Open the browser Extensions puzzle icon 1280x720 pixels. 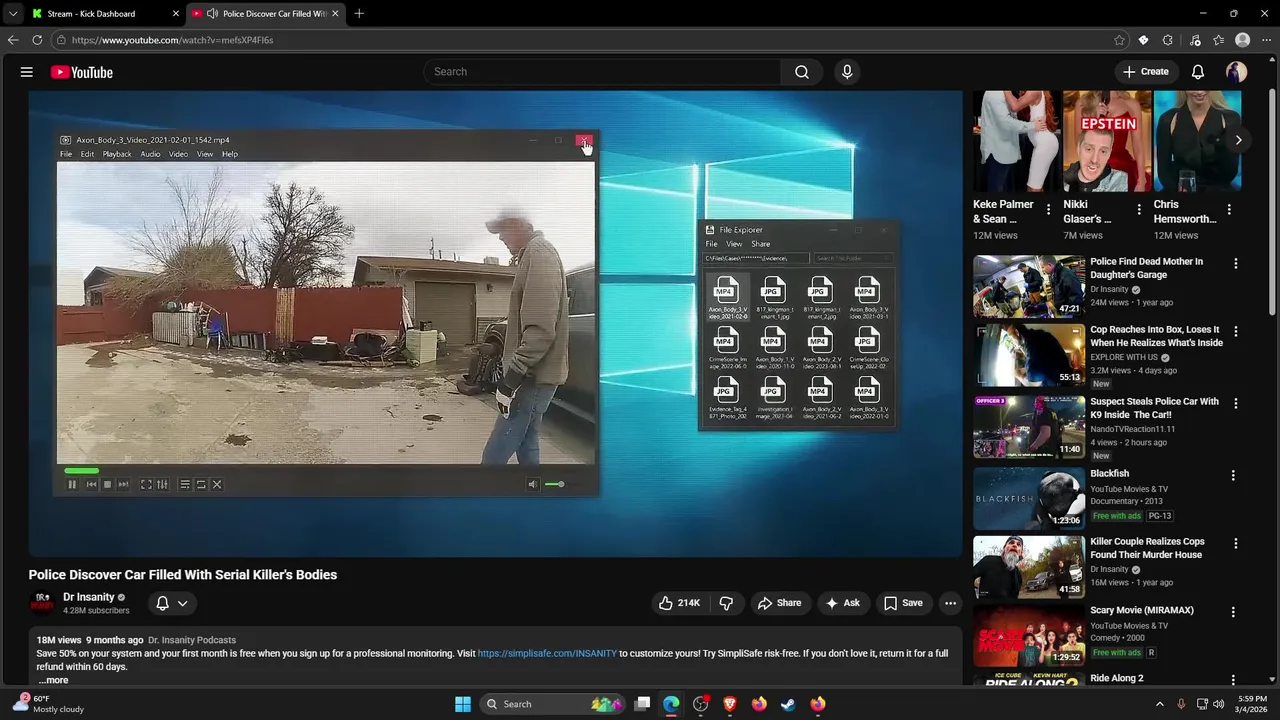point(1168,40)
